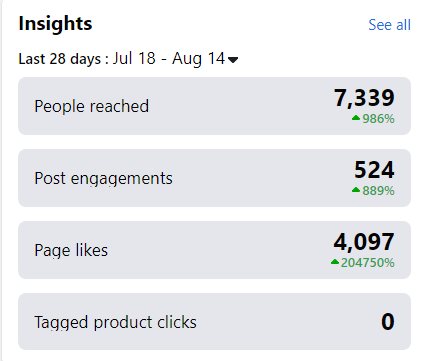Viewport: 422px width, 361px height.
Task: Open the Tagged product clicks card
Action: [214, 321]
